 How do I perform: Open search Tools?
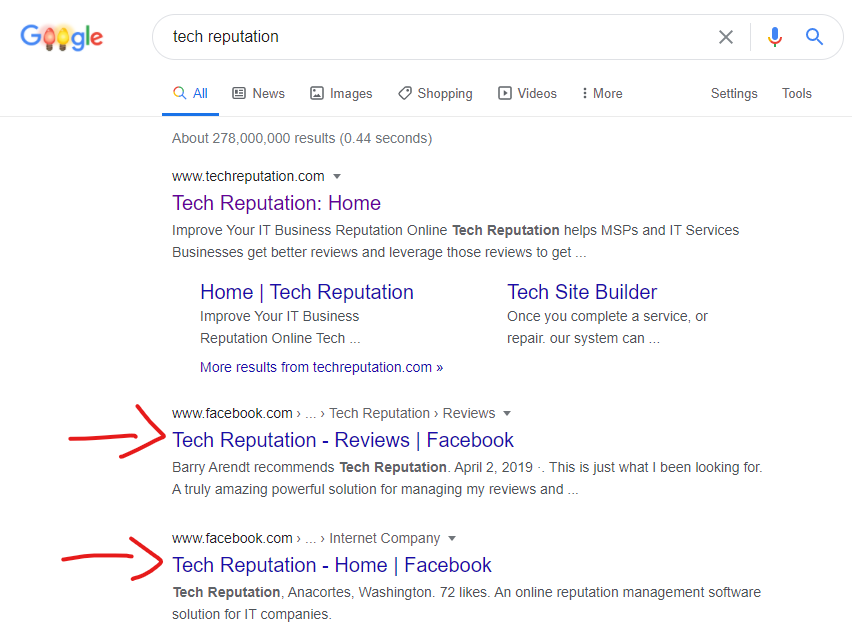click(797, 93)
